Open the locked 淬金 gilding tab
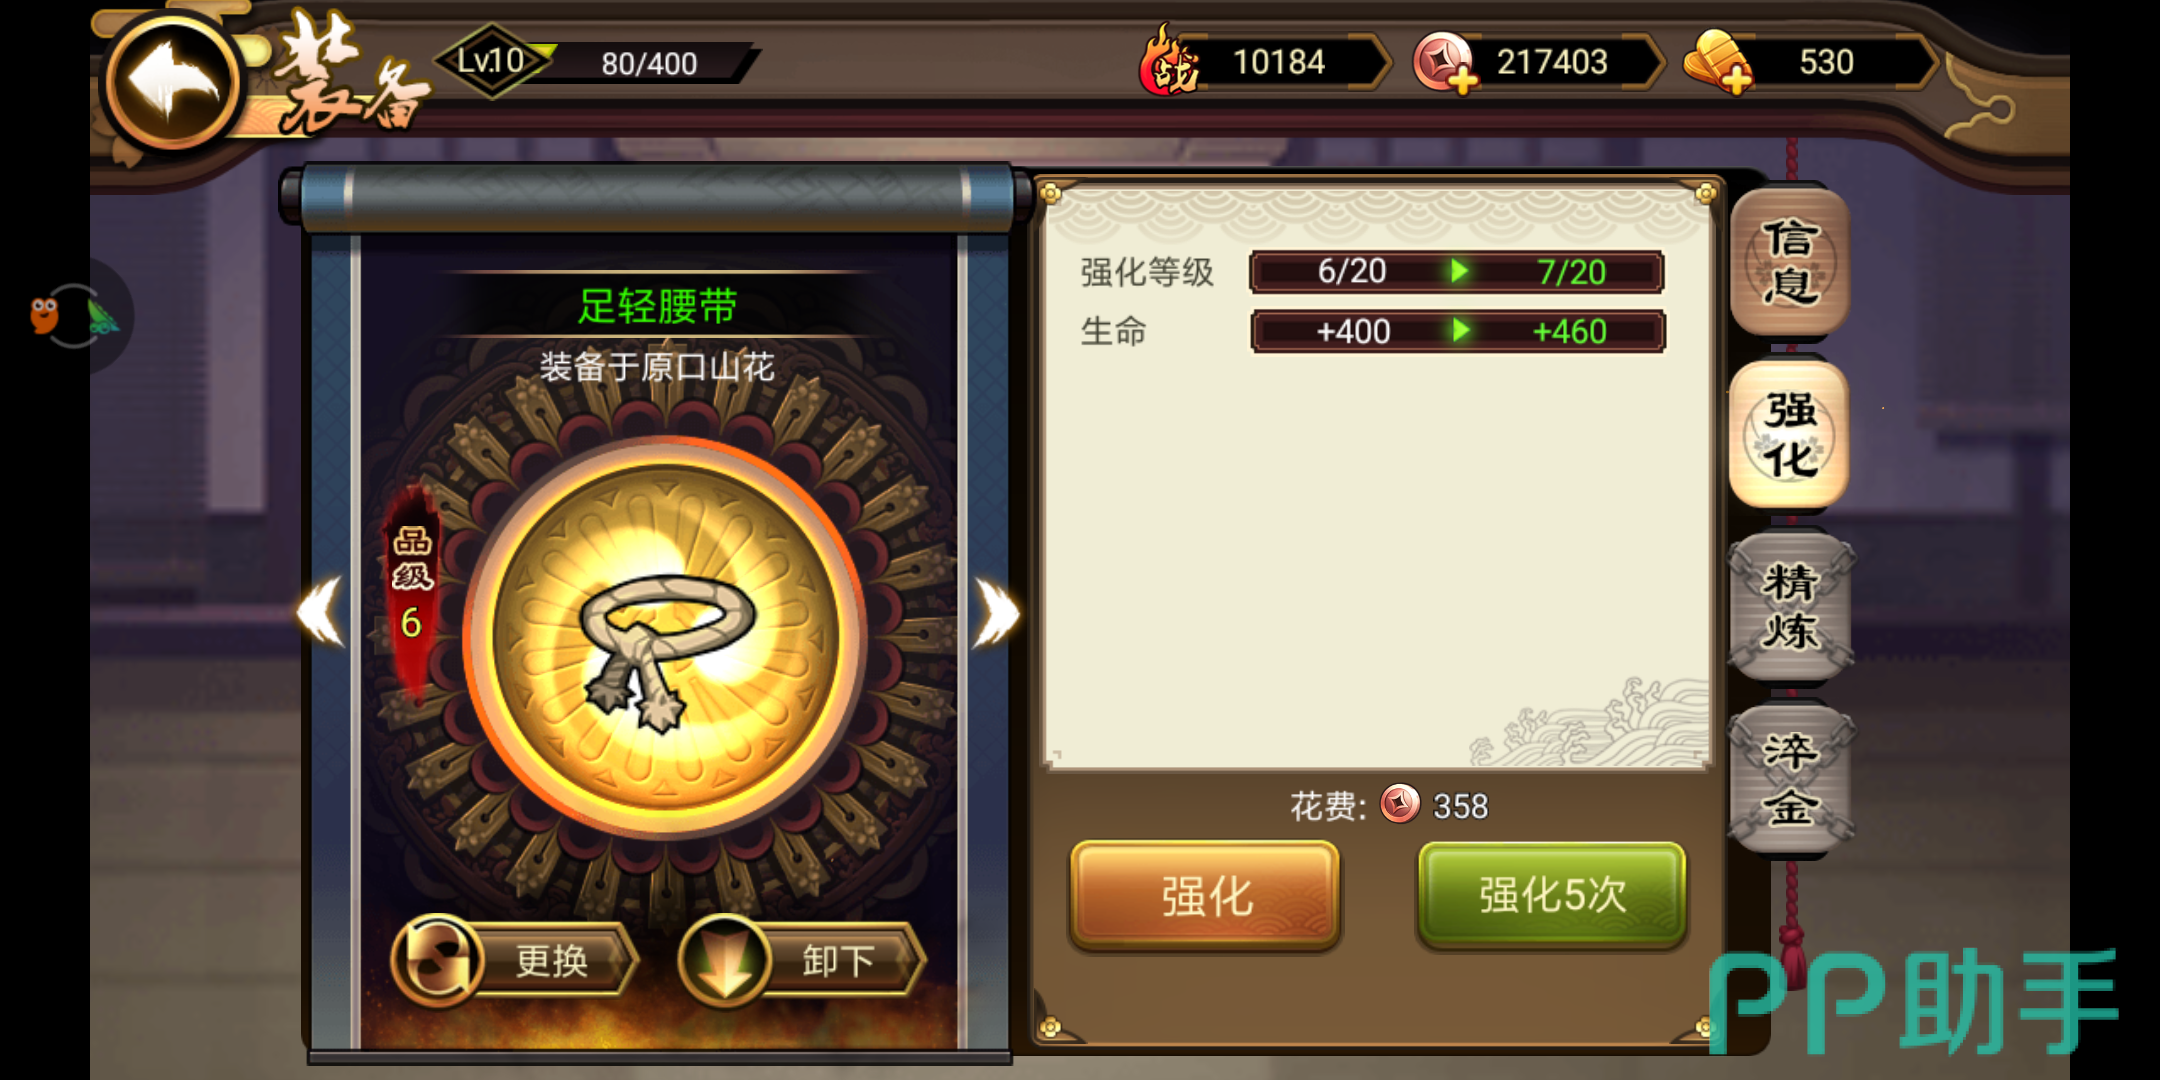Image resolution: width=2160 pixels, height=1080 pixels. [x=1790, y=778]
